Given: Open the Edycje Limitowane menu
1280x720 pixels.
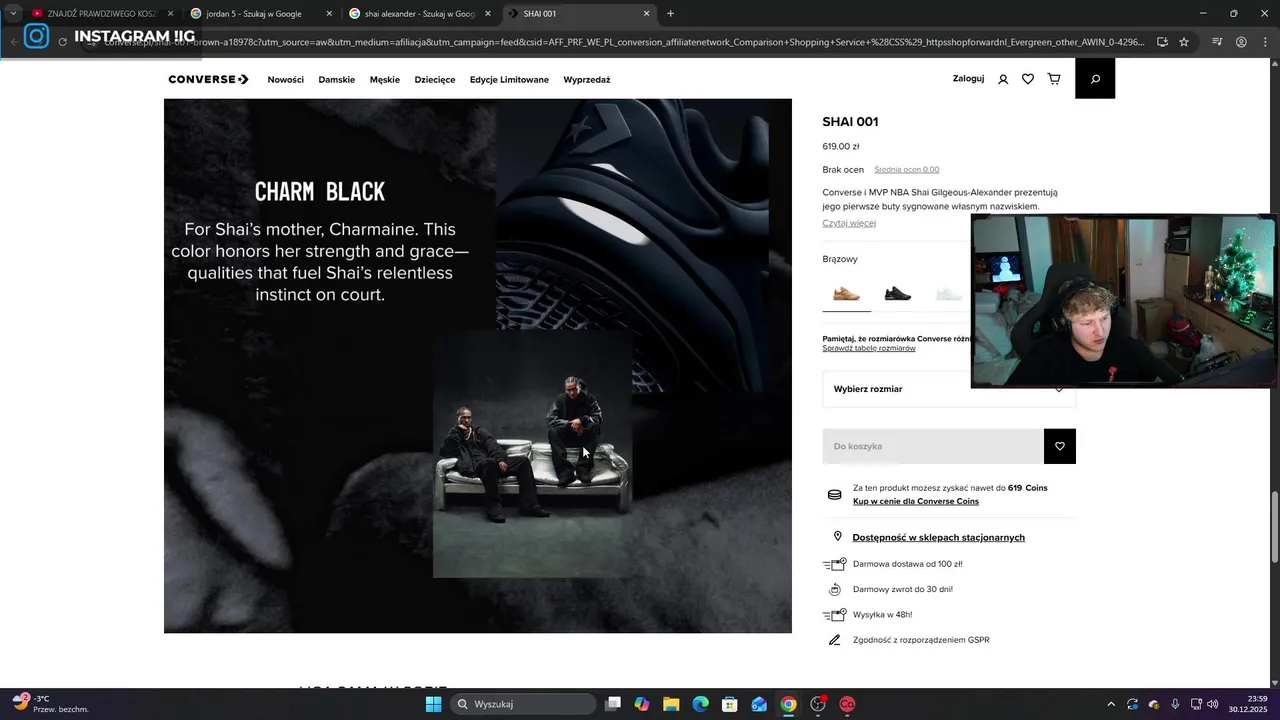Looking at the screenshot, I should (x=509, y=80).
